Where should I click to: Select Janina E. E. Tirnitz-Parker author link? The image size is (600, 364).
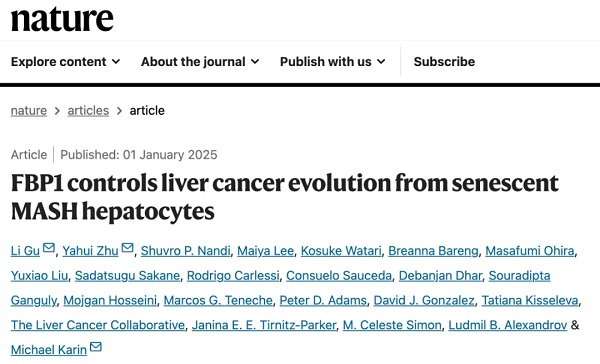pos(264,325)
